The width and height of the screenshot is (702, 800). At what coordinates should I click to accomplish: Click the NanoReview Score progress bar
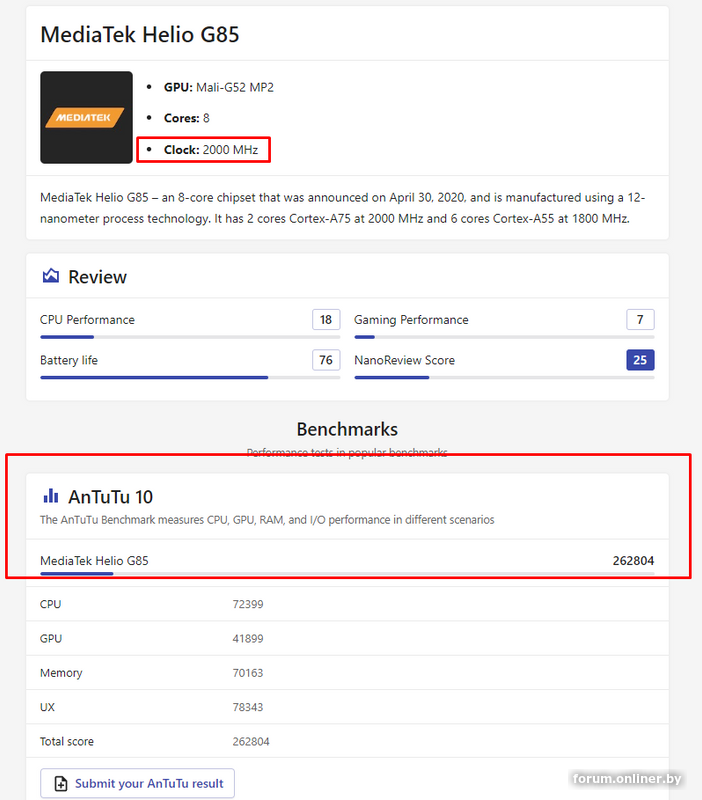tap(505, 378)
